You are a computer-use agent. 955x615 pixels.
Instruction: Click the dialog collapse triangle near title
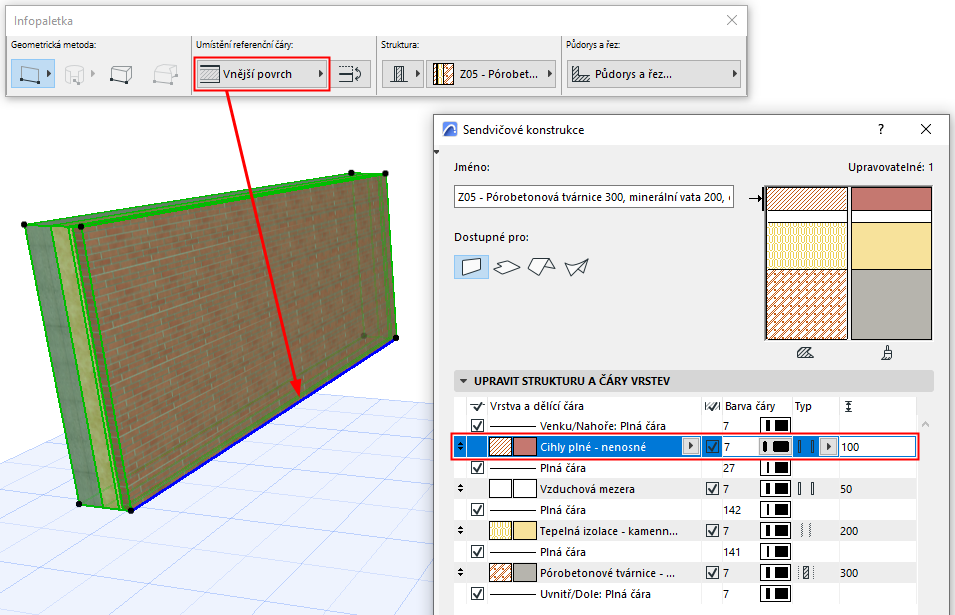[437, 152]
